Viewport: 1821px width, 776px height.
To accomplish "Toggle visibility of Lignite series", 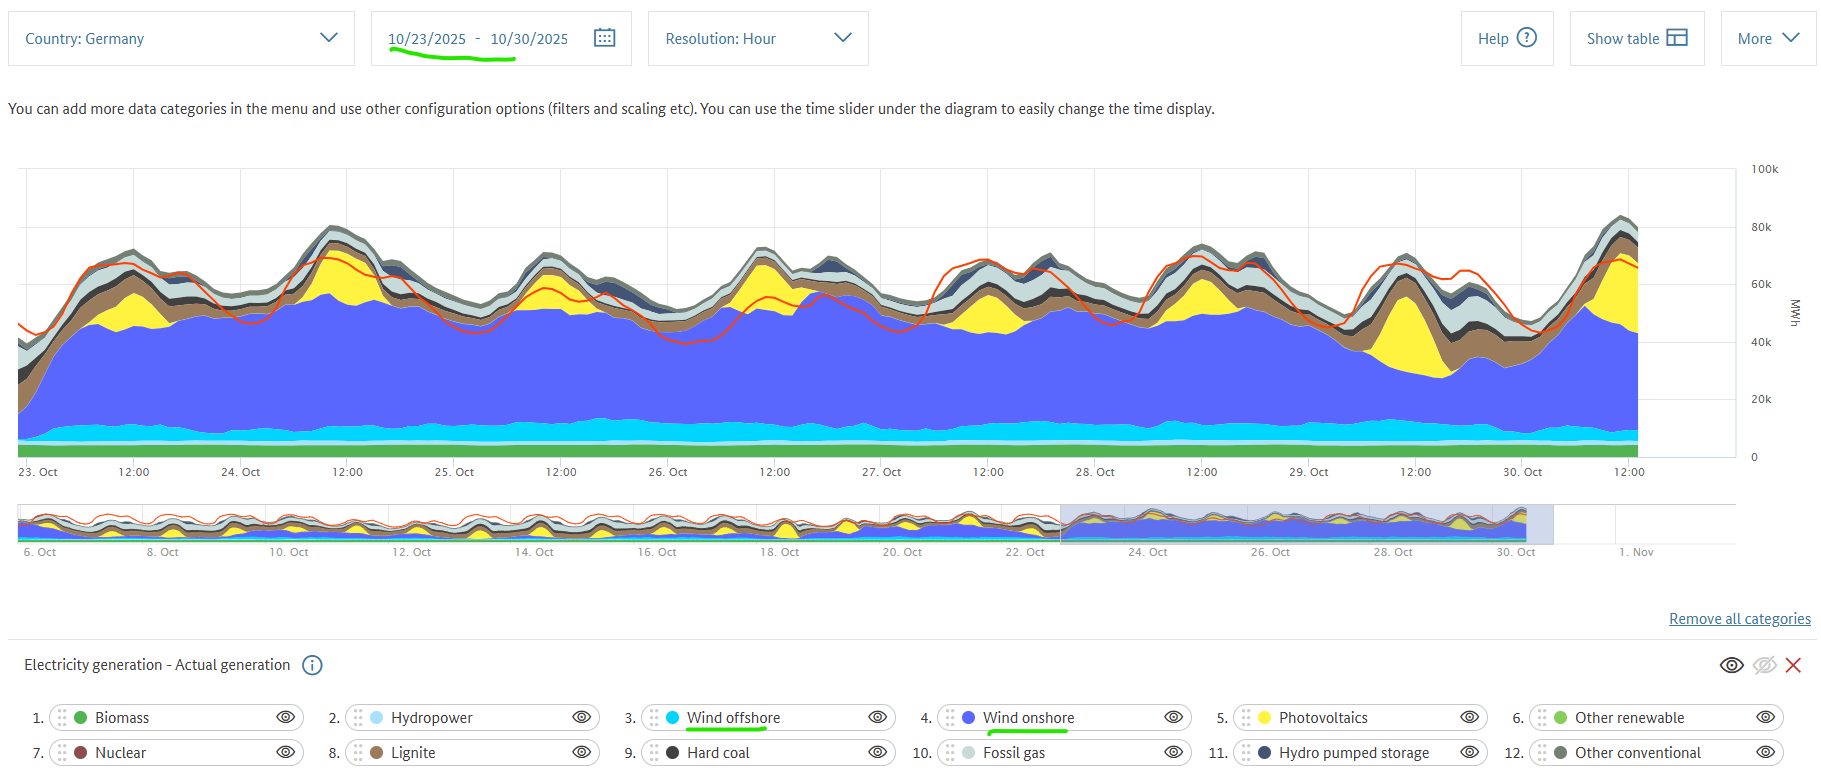I will [x=581, y=752].
